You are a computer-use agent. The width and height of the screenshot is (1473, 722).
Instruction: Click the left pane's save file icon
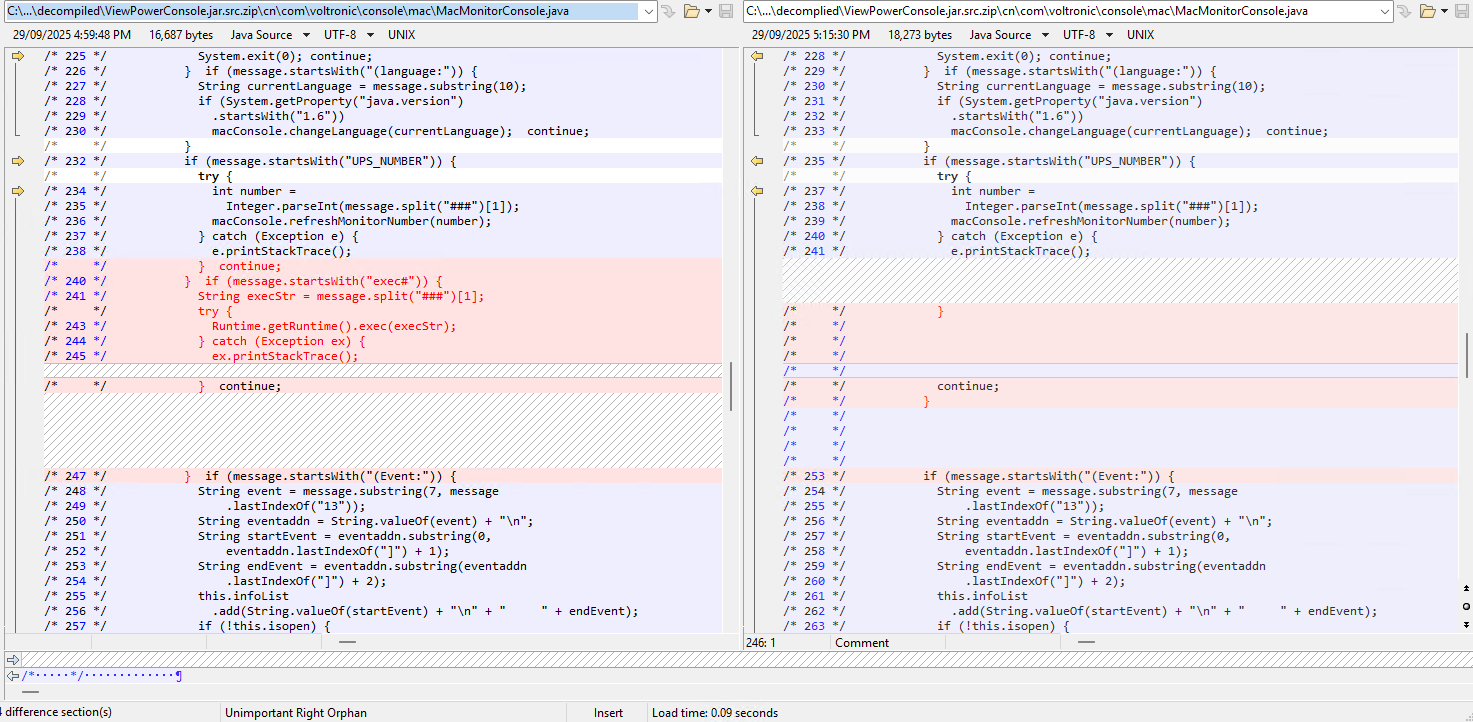tap(726, 11)
